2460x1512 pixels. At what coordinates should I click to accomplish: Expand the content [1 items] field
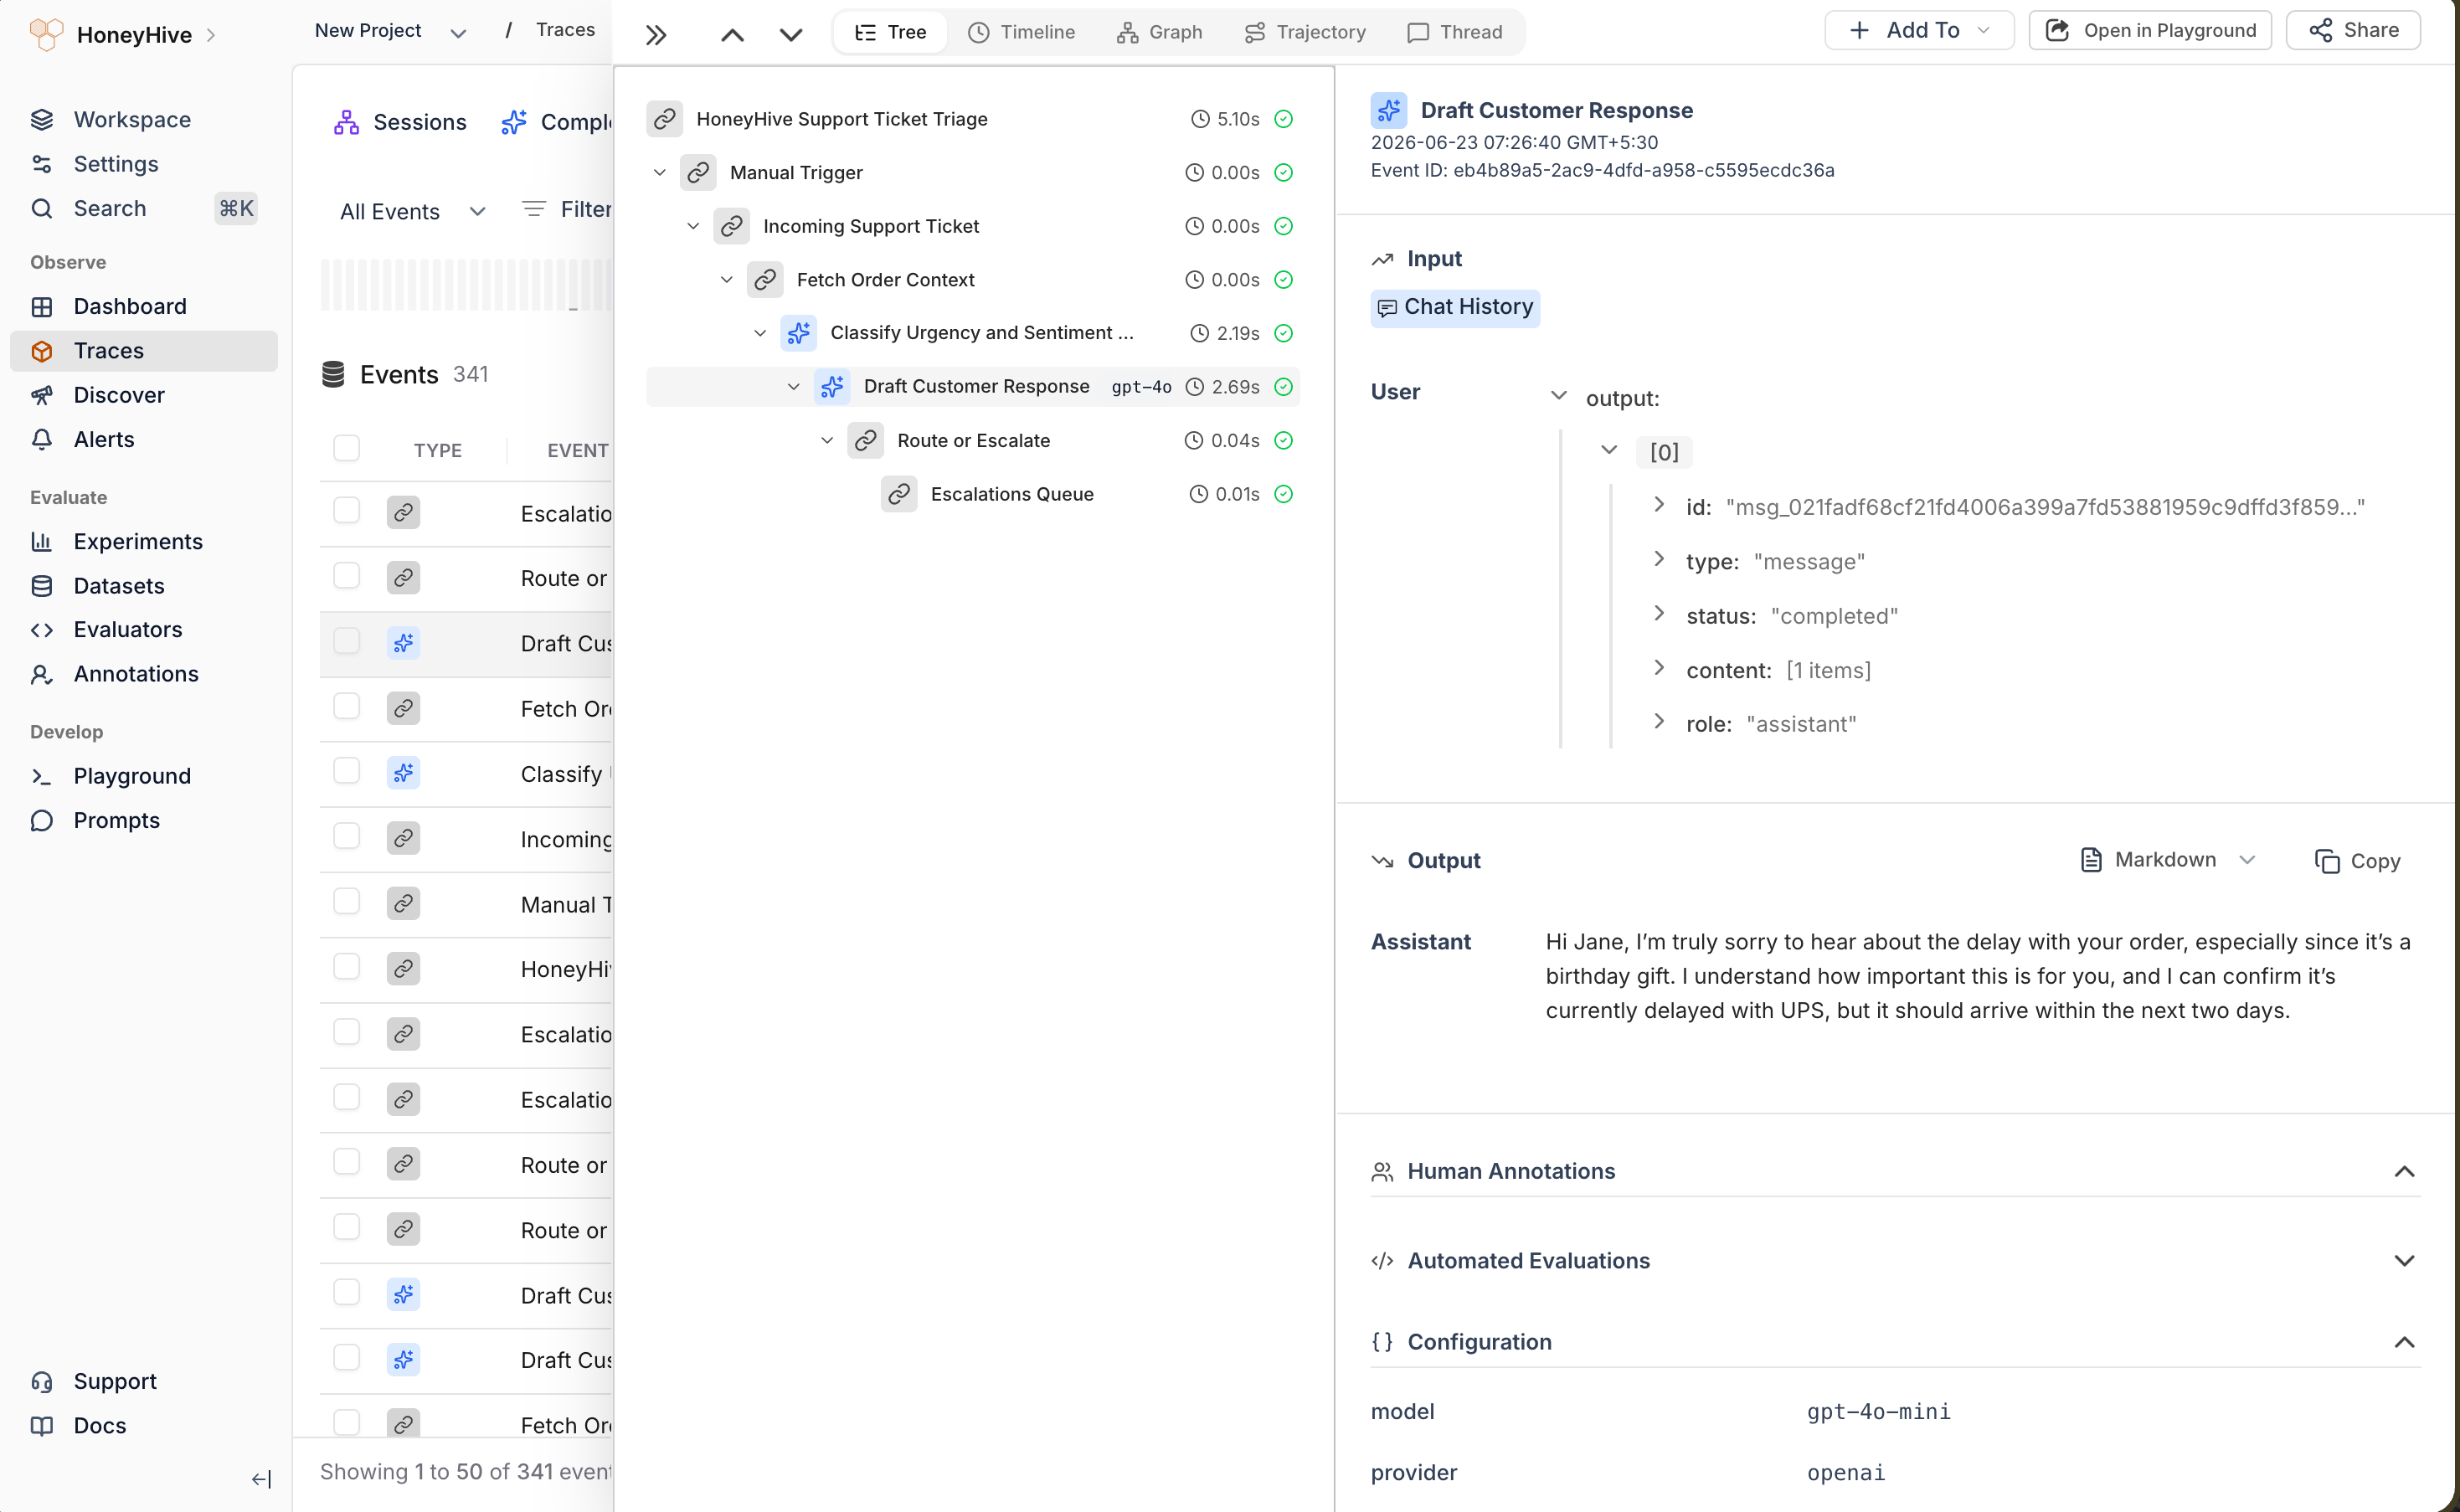point(1659,668)
